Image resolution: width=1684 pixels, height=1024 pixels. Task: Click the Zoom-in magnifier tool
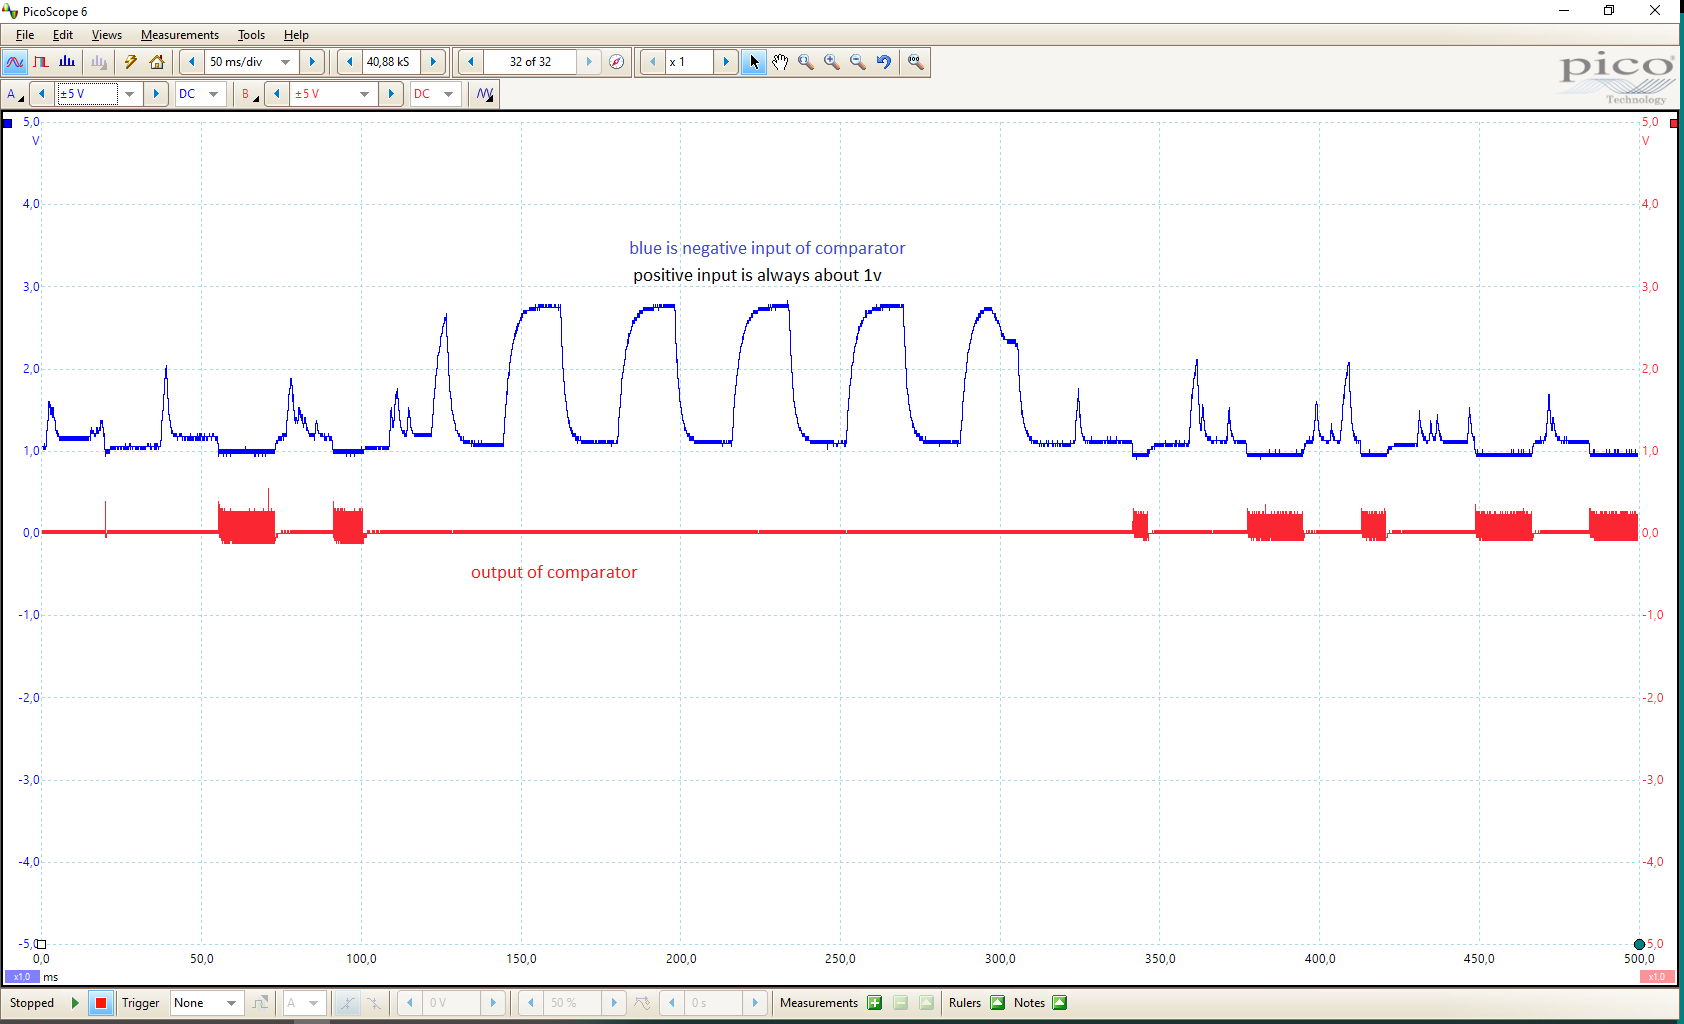[x=832, y=62]
